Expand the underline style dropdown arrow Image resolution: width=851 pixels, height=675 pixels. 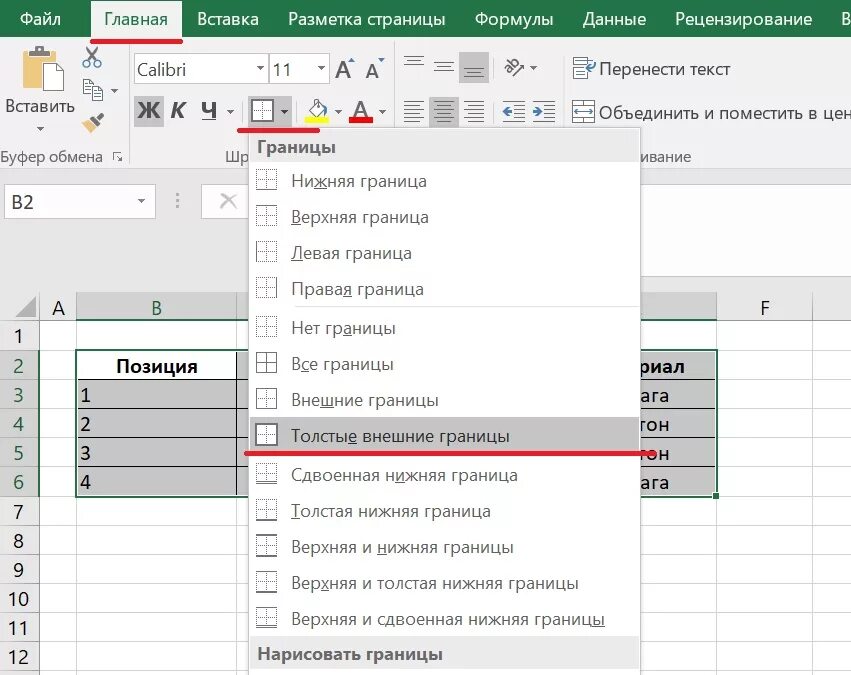pos(230,112)
